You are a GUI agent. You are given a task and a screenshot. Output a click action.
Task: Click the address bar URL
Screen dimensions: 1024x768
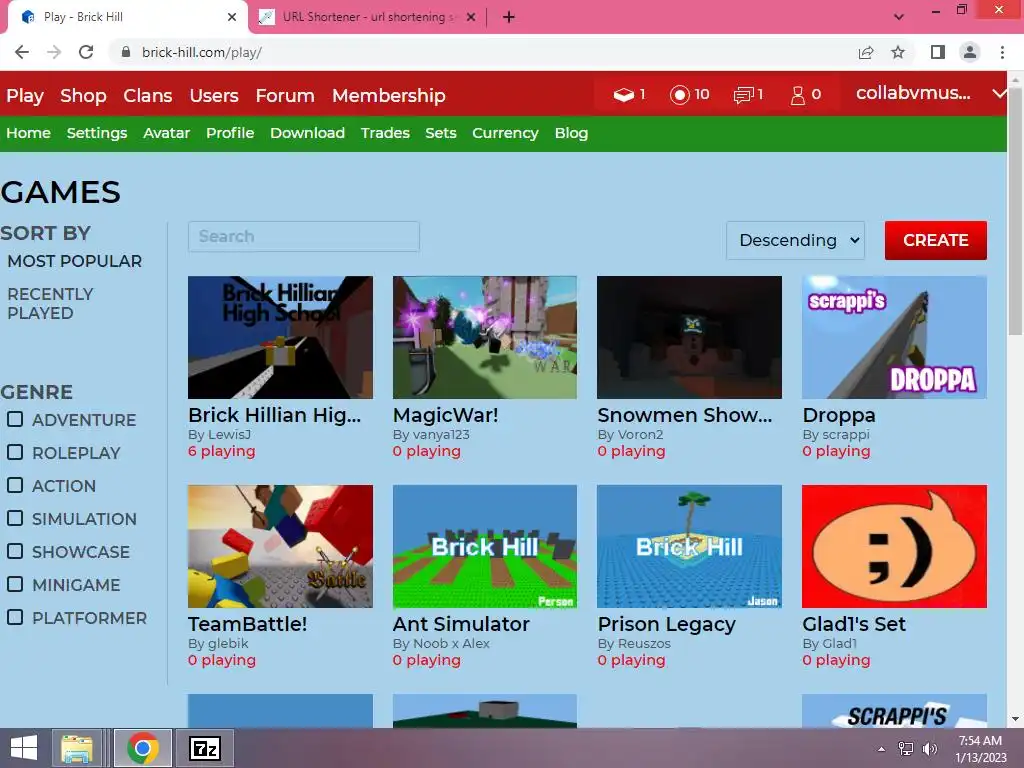[202, 52]
